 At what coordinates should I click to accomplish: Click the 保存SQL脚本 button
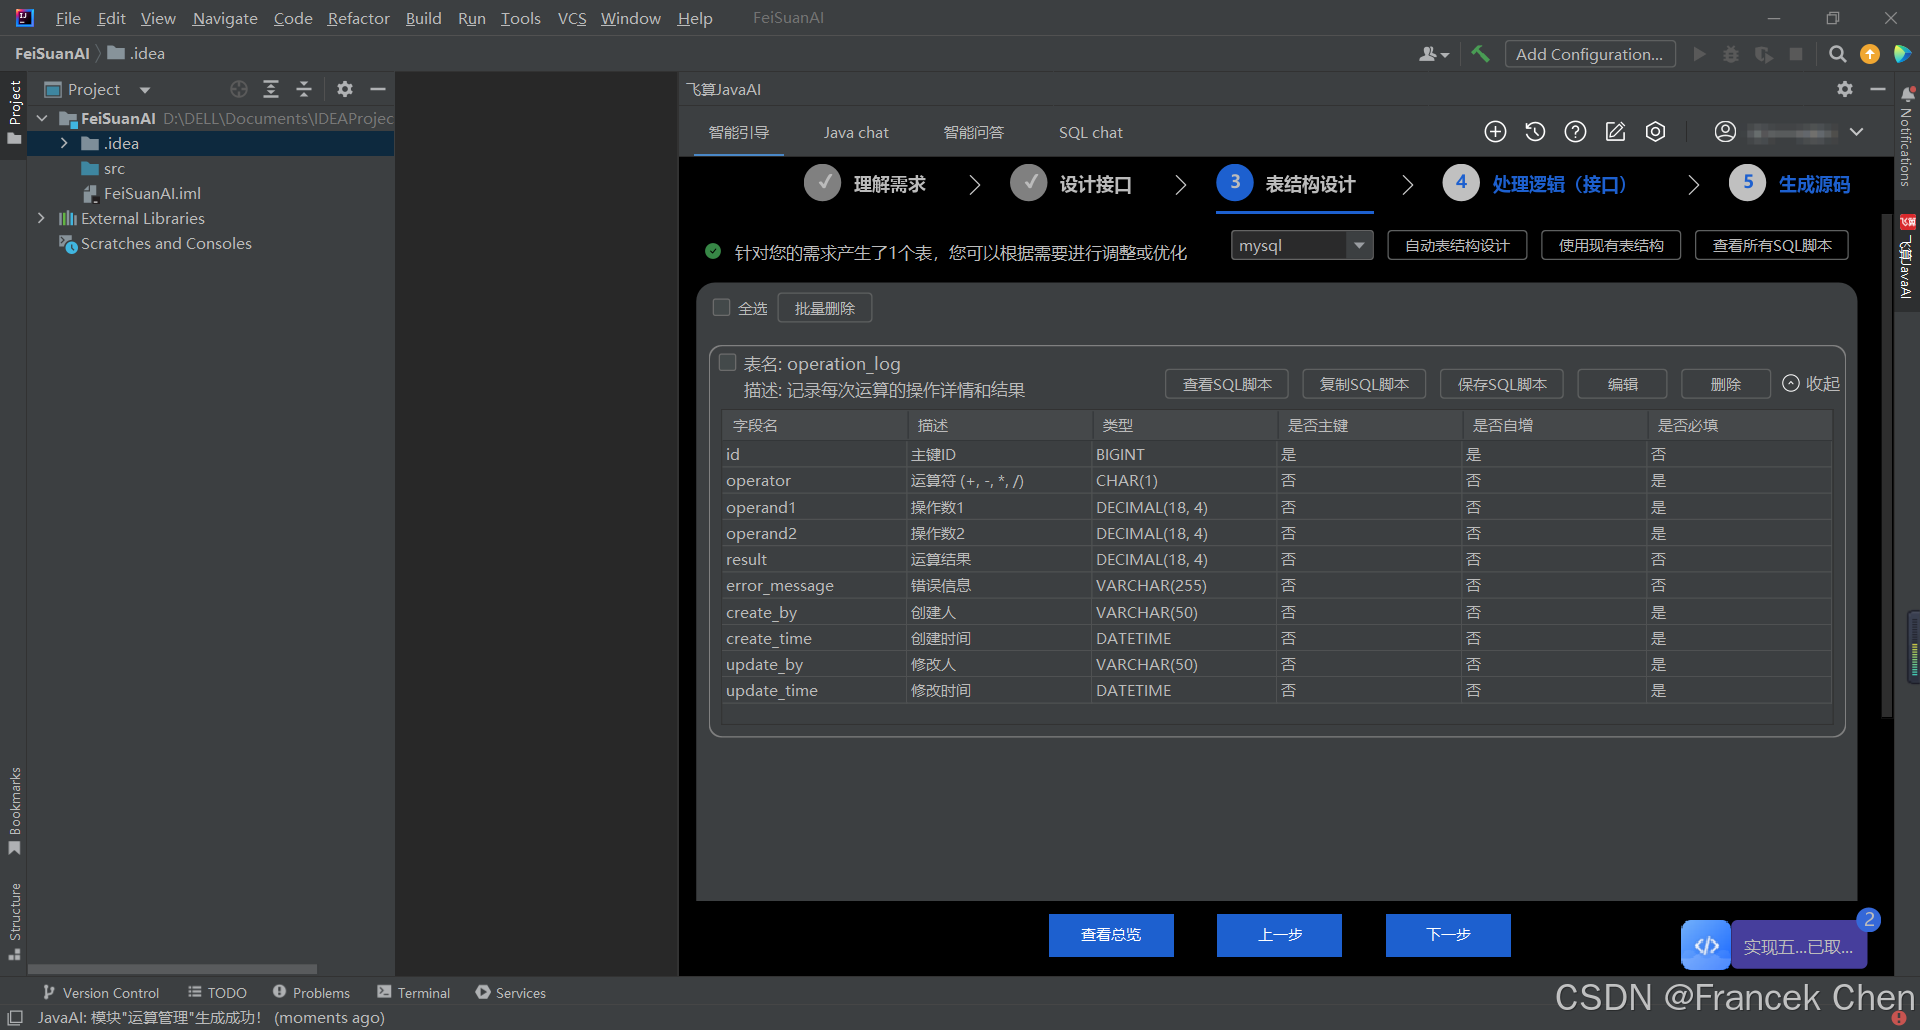tap(1502, 384)
